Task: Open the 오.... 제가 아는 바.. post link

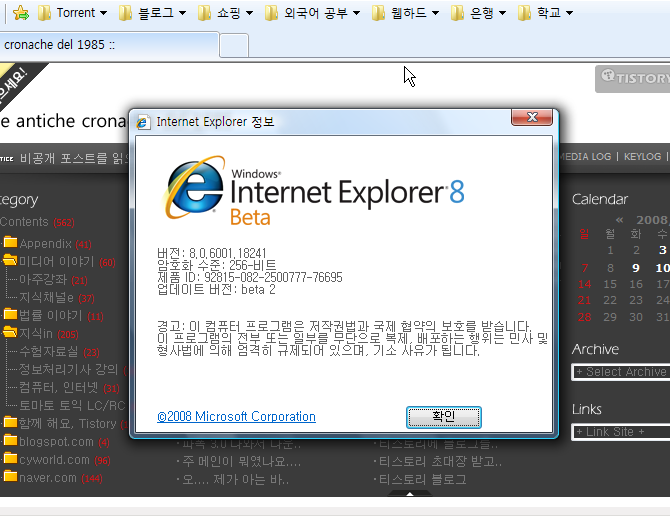Action: point(235,479)
